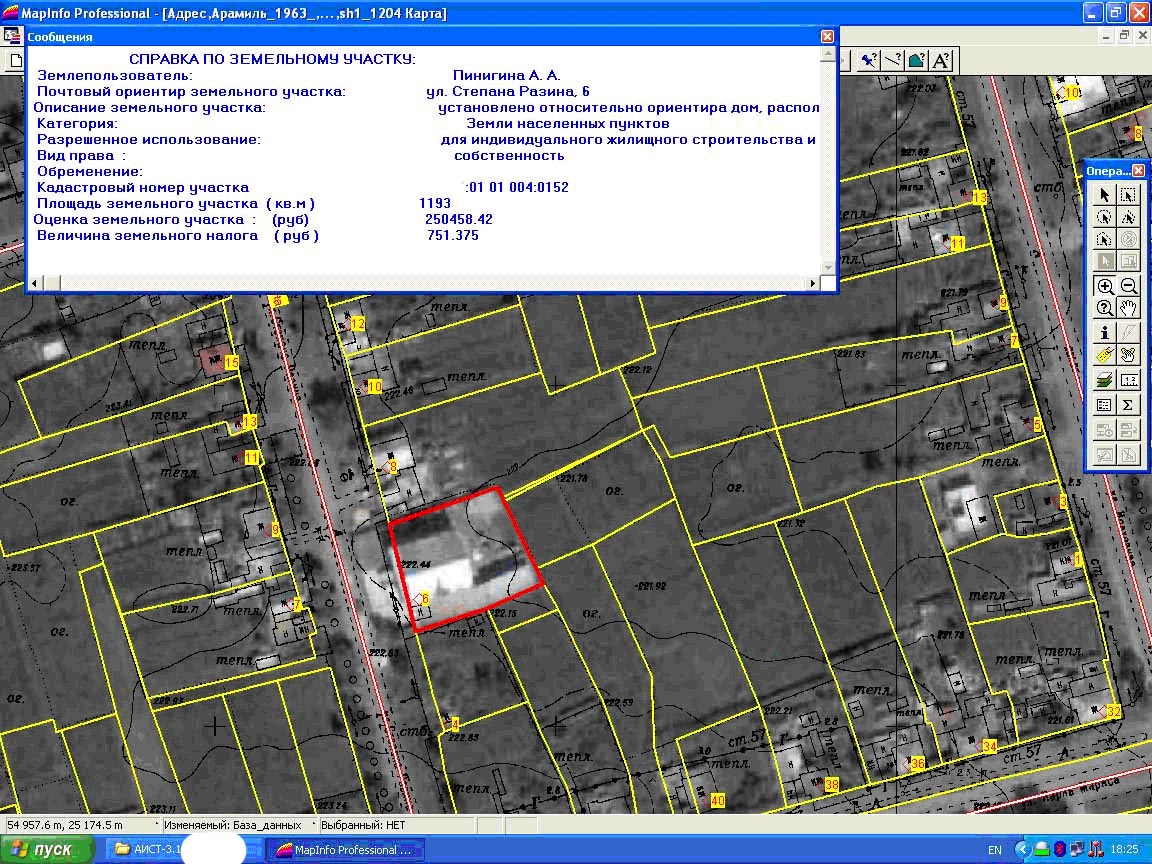
Task: Click cadastral number :01 01 004:0152
Action: pyautogui.click(x=517, y=187)
